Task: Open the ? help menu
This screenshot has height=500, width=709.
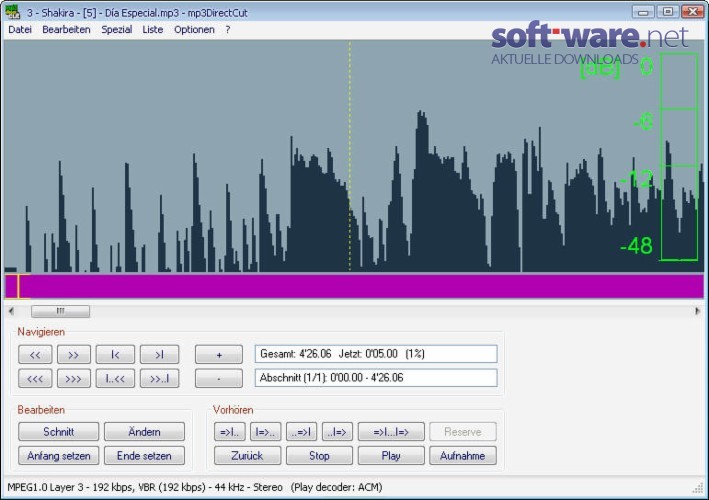Action: (228, 30)
